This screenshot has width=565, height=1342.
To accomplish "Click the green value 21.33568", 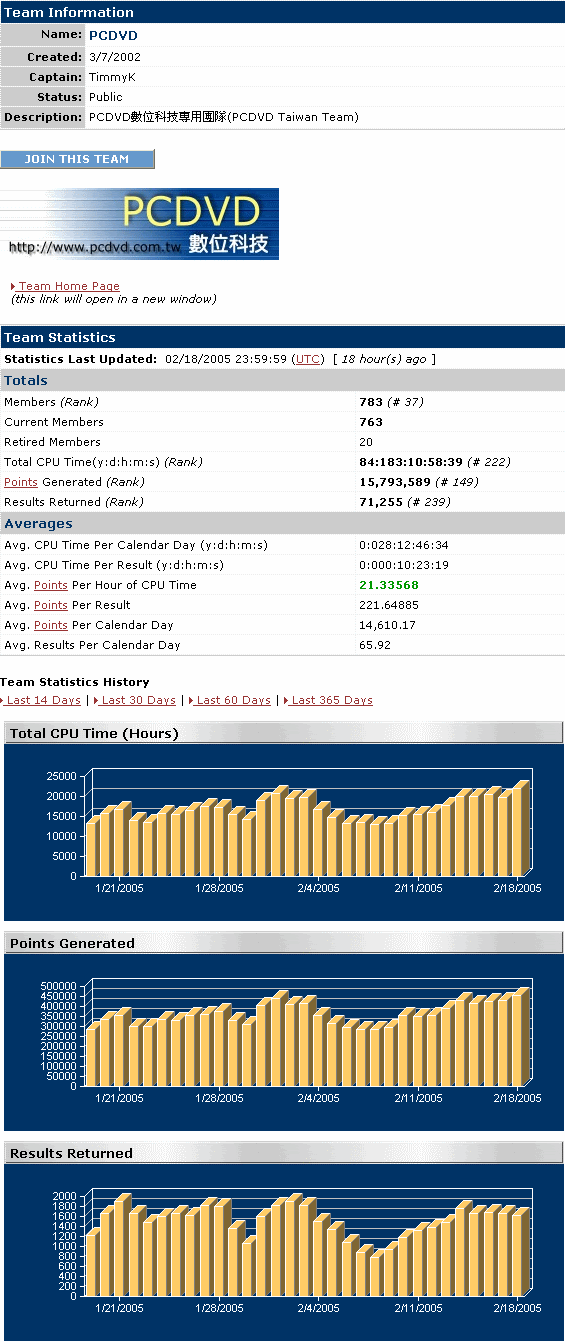I will coord(388,585).
